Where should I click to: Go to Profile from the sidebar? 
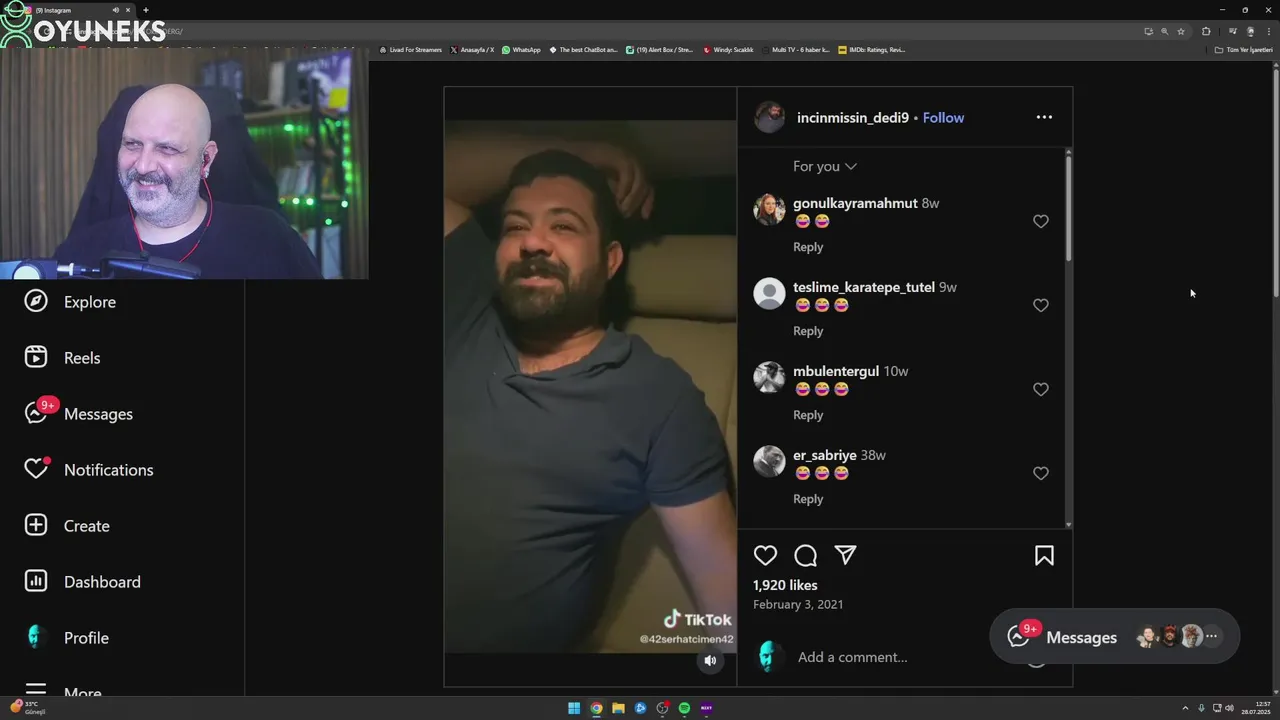coord(66,638)
